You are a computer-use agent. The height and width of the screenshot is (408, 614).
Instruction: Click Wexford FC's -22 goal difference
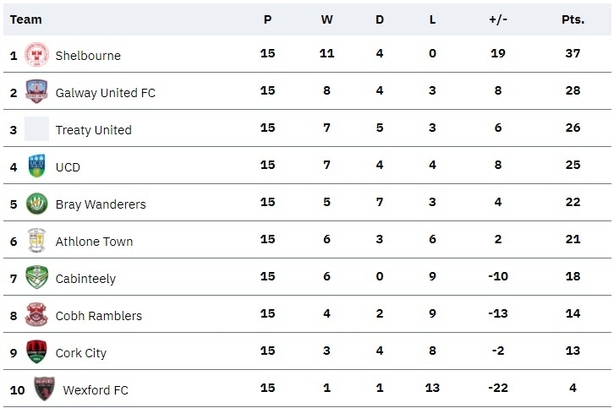click(498, 388)
